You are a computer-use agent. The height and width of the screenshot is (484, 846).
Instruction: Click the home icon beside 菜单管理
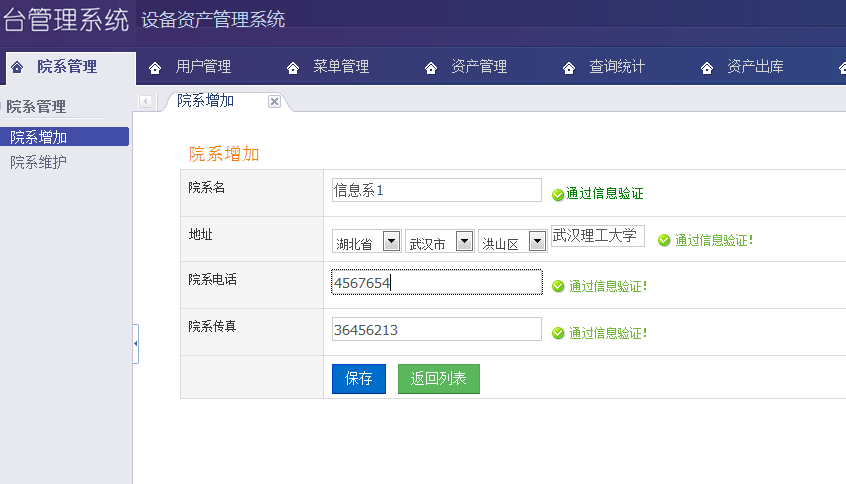[x=293, y=68]
